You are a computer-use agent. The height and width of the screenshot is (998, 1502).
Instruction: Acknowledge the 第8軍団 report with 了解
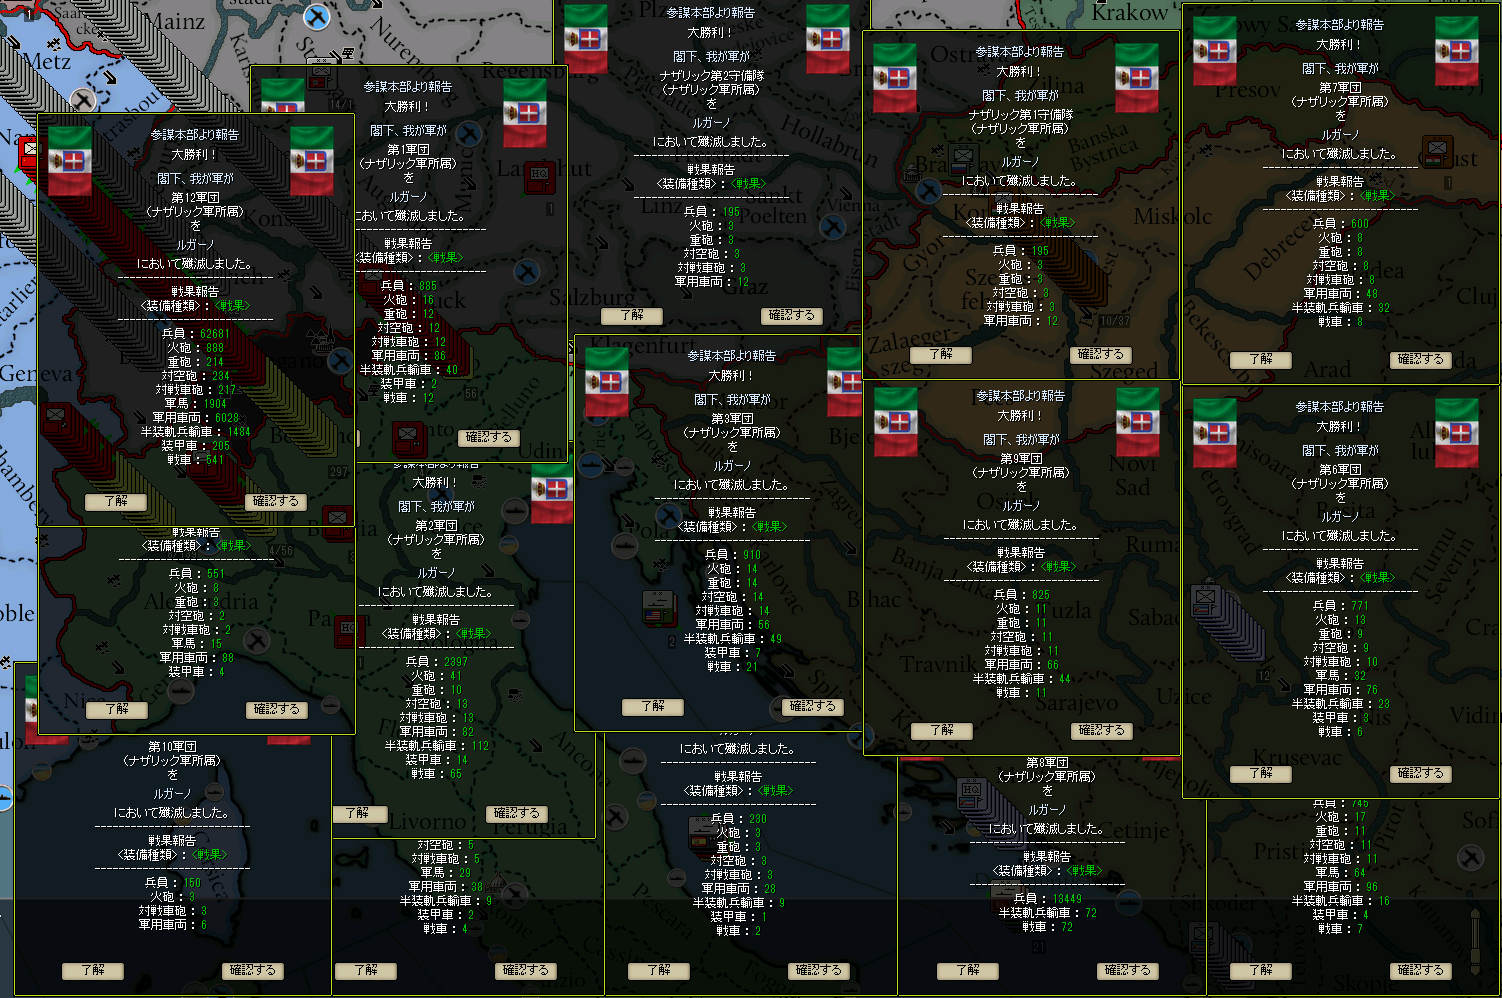(968, 970)
